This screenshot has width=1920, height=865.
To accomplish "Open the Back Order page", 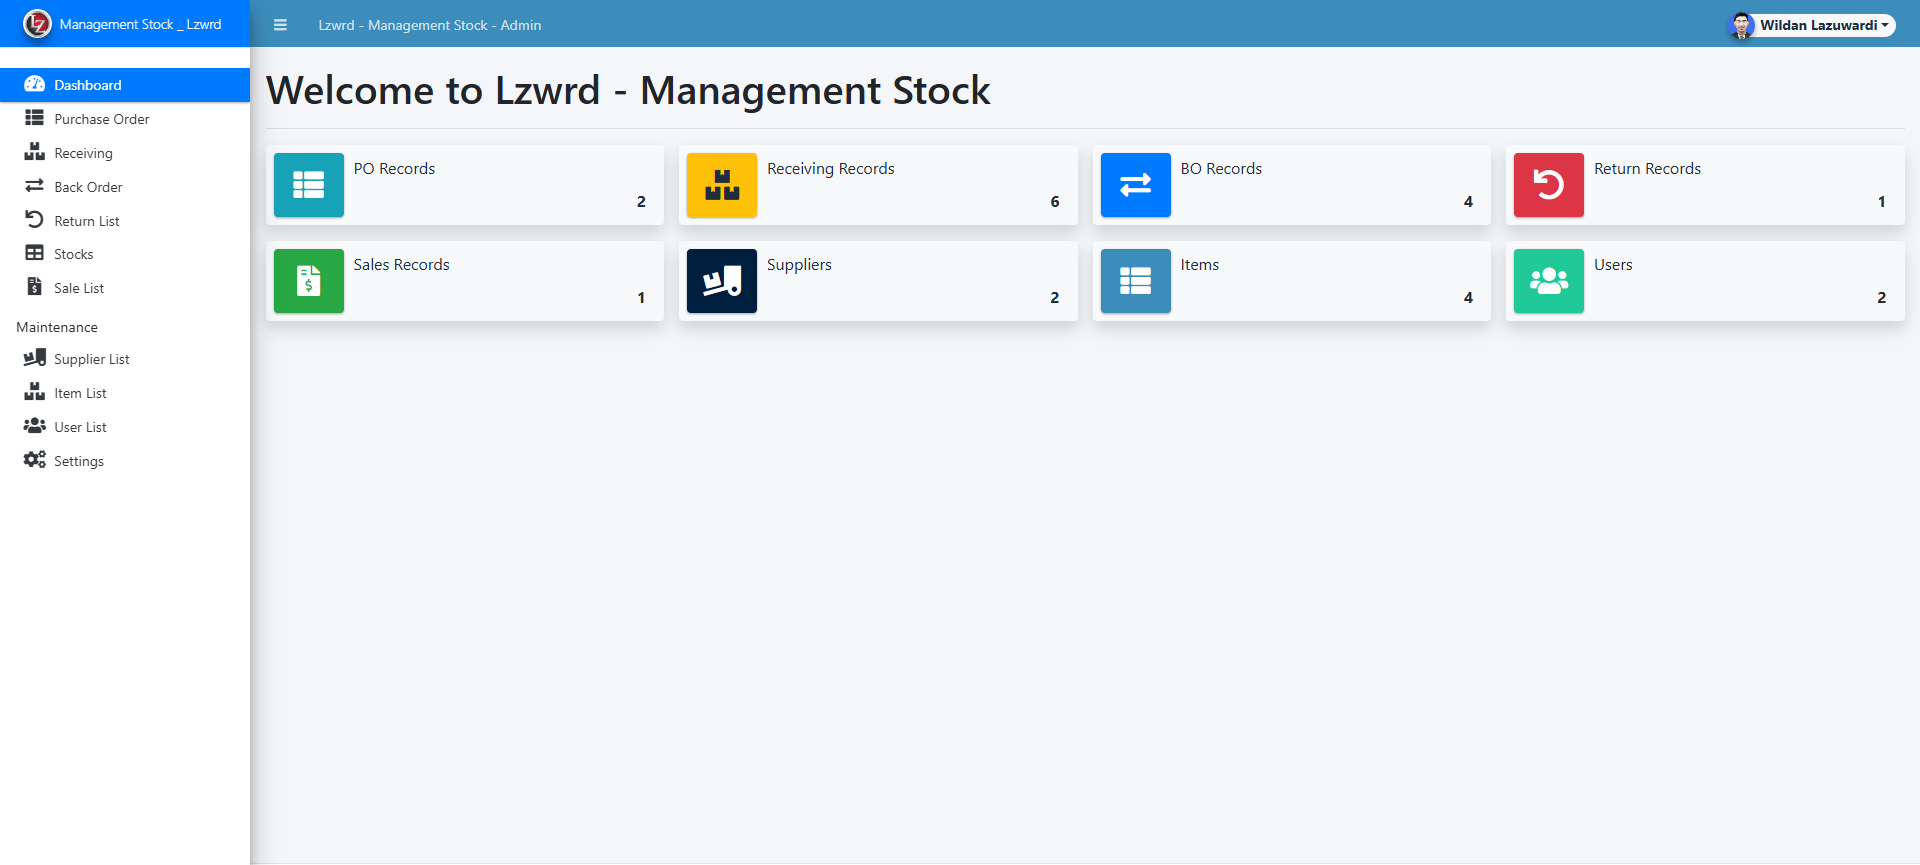I will tap(88, 187).
